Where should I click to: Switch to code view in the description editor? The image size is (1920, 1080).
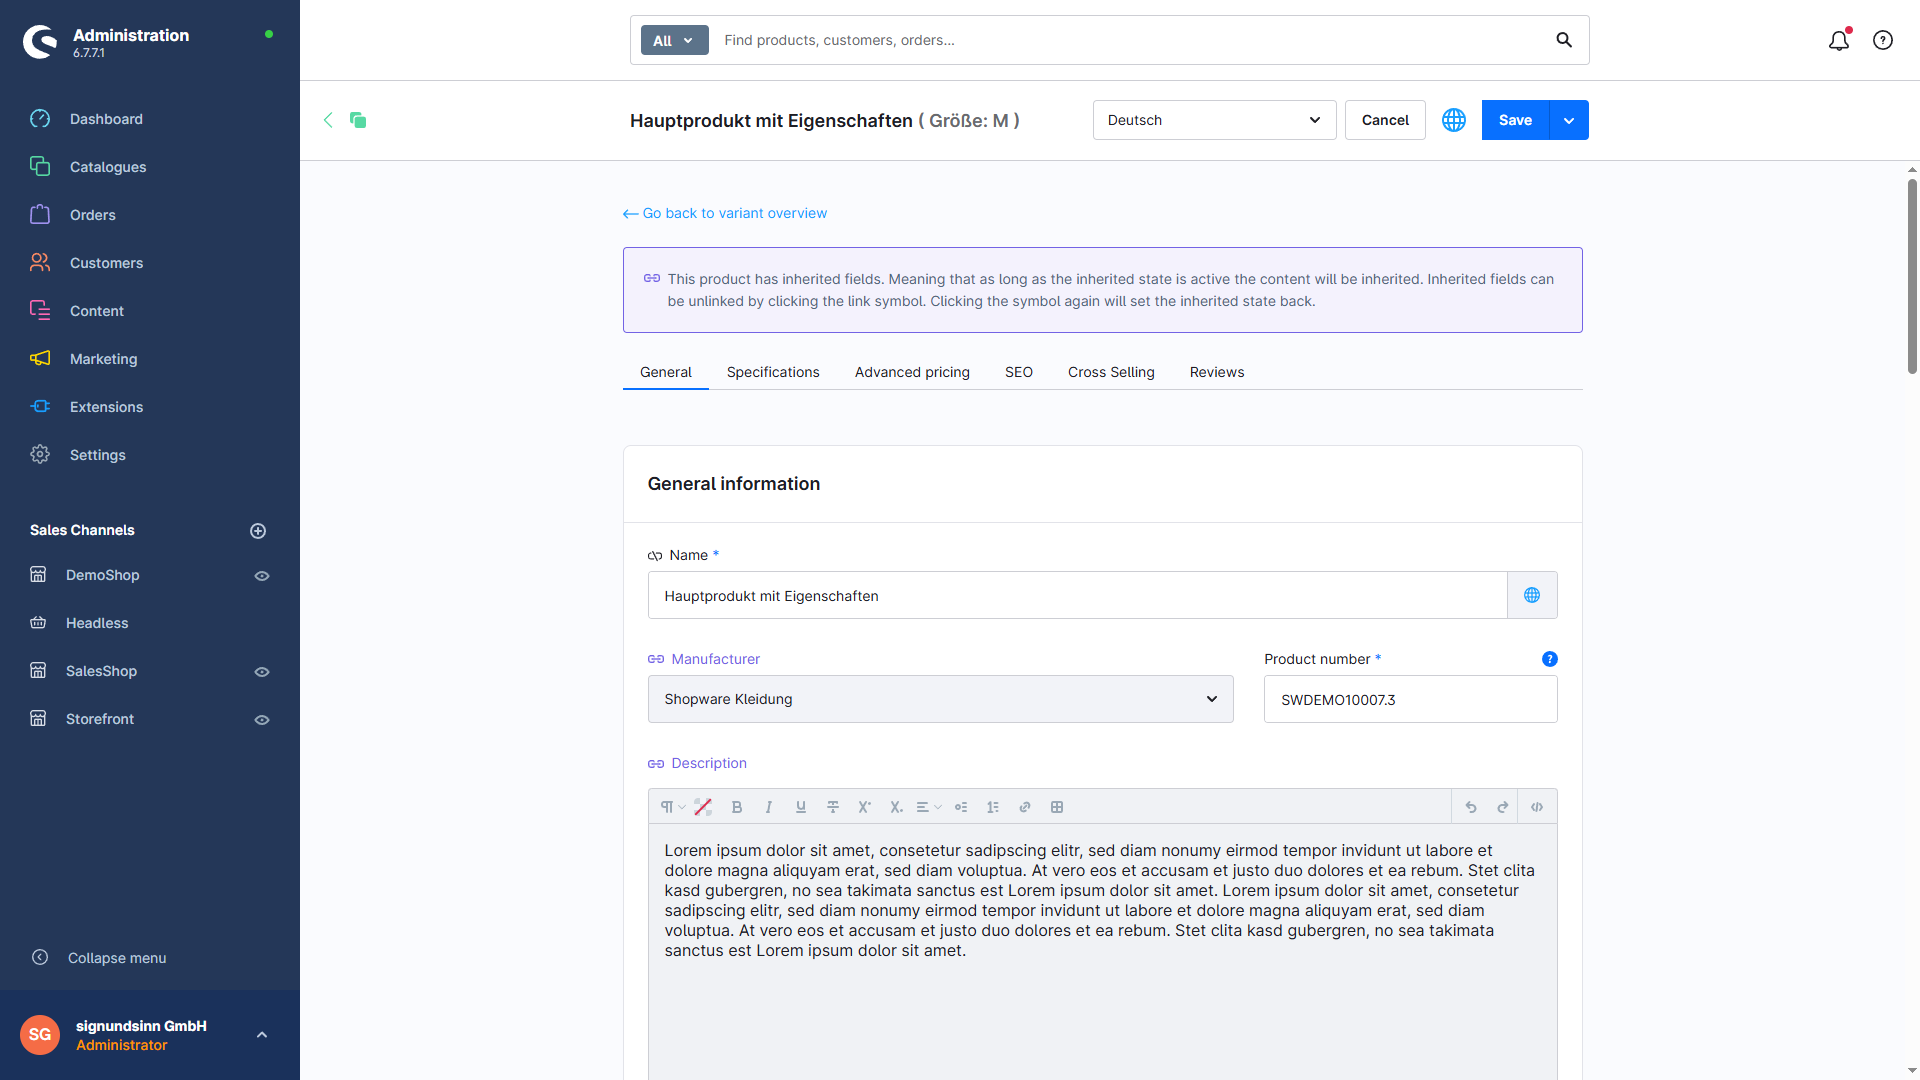point(1538,806)
